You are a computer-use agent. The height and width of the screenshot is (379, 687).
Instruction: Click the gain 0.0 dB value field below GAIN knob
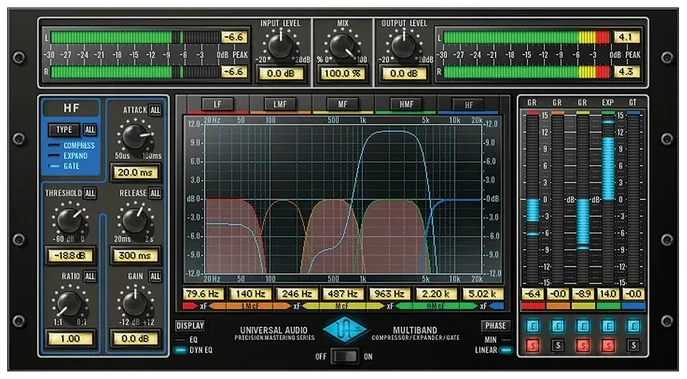coord(135,339)
